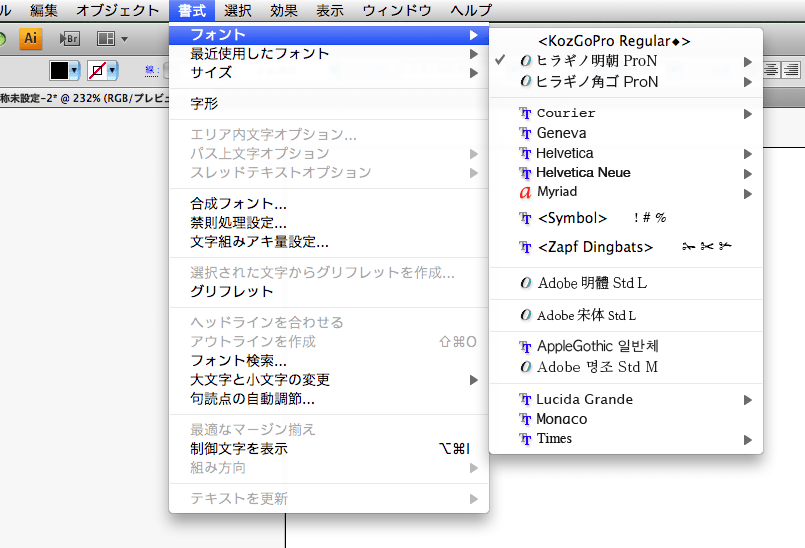Choose 句読点の自動調節... item
The width and height of the screenshot is (805, 548).
tap(329, 399)
